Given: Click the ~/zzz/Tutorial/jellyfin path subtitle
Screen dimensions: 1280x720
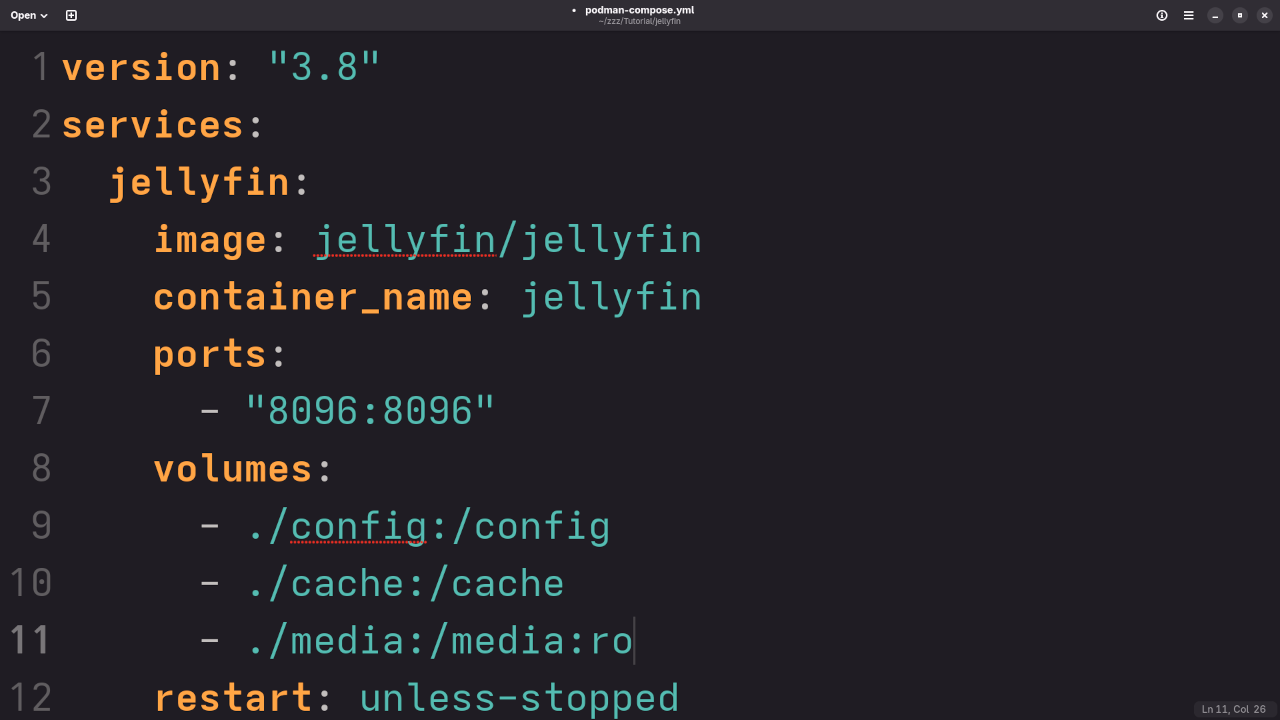Looking at the screenshot, I should coord(639,21).
